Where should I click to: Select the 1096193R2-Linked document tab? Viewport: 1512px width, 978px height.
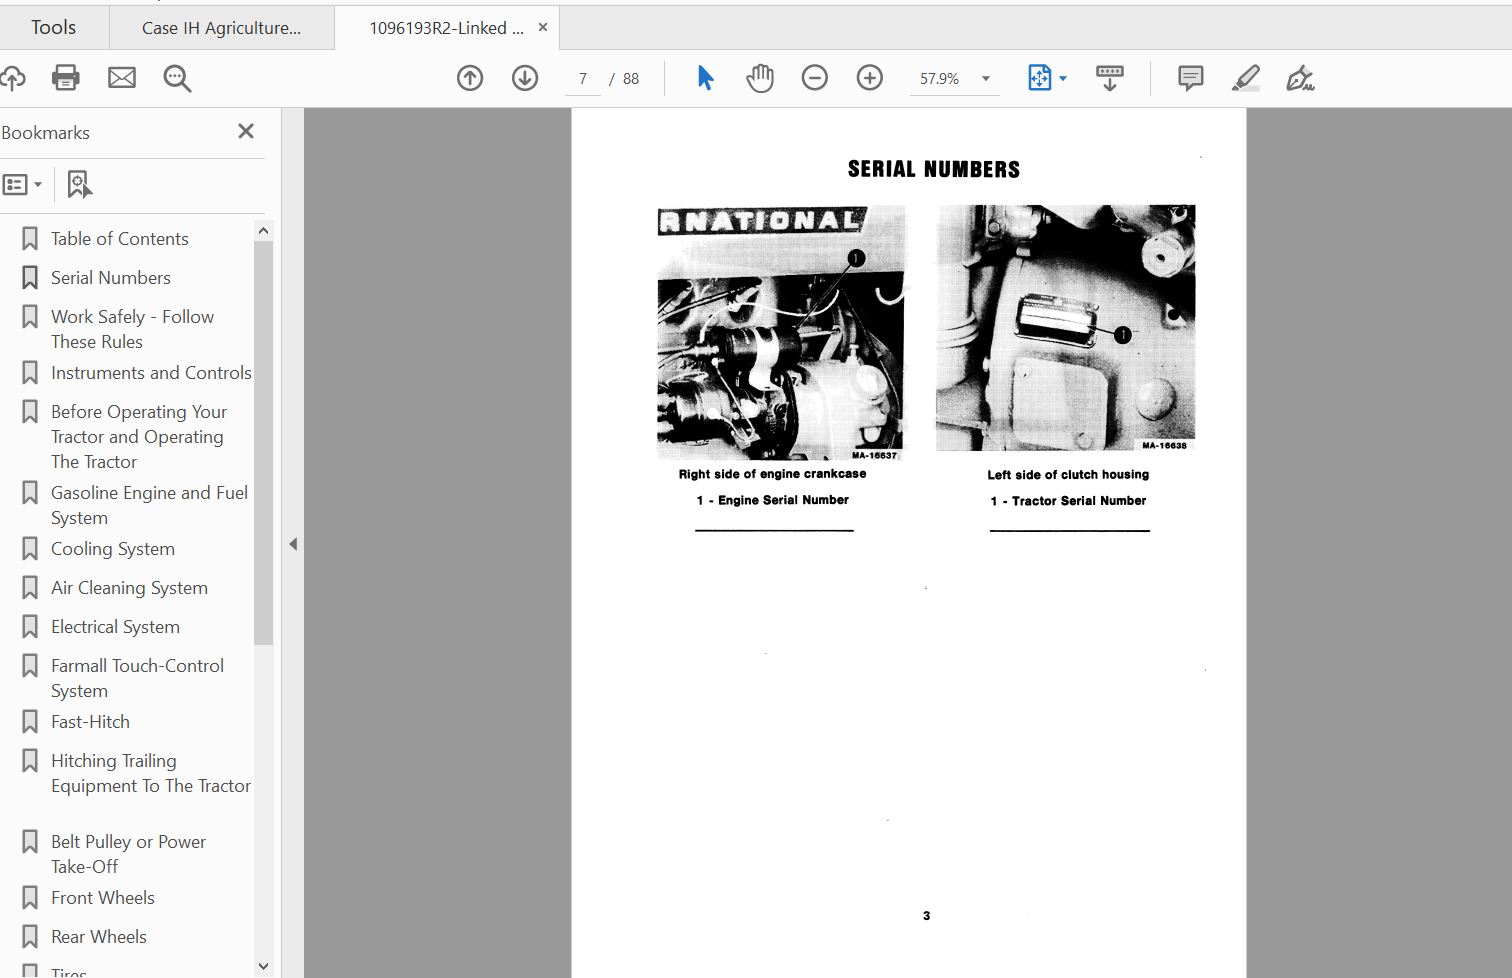click(446, 28)
